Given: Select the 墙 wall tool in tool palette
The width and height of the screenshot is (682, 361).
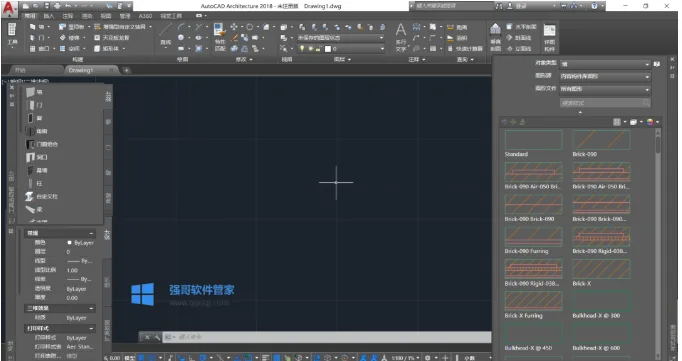Looking at the screenshot, I should (x=34, y=92).
